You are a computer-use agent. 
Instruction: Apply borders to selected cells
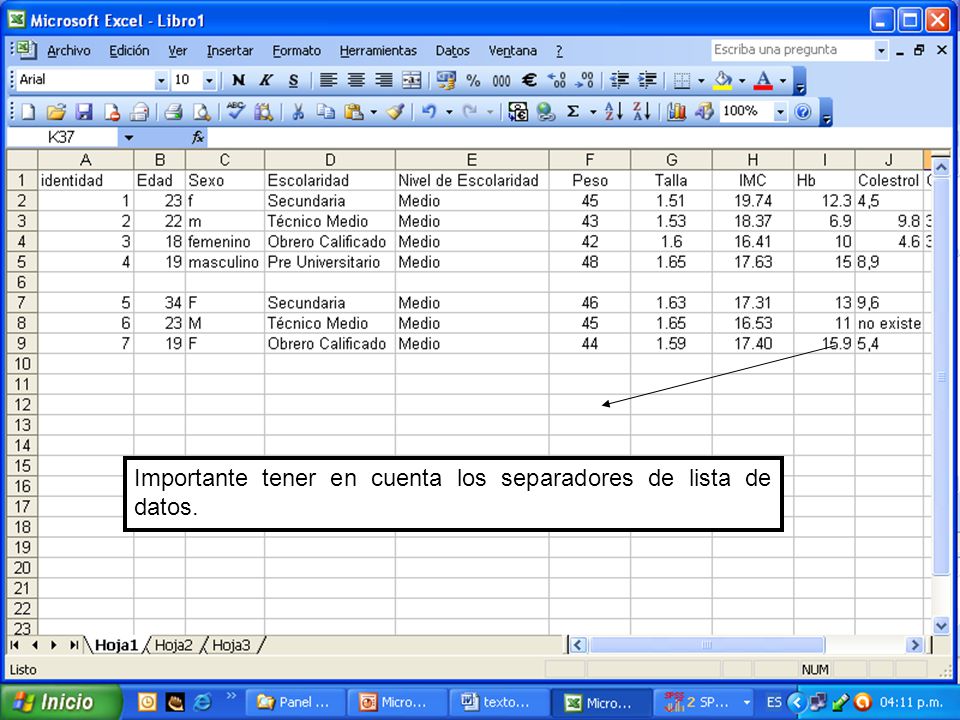click(x=681, y=80)
